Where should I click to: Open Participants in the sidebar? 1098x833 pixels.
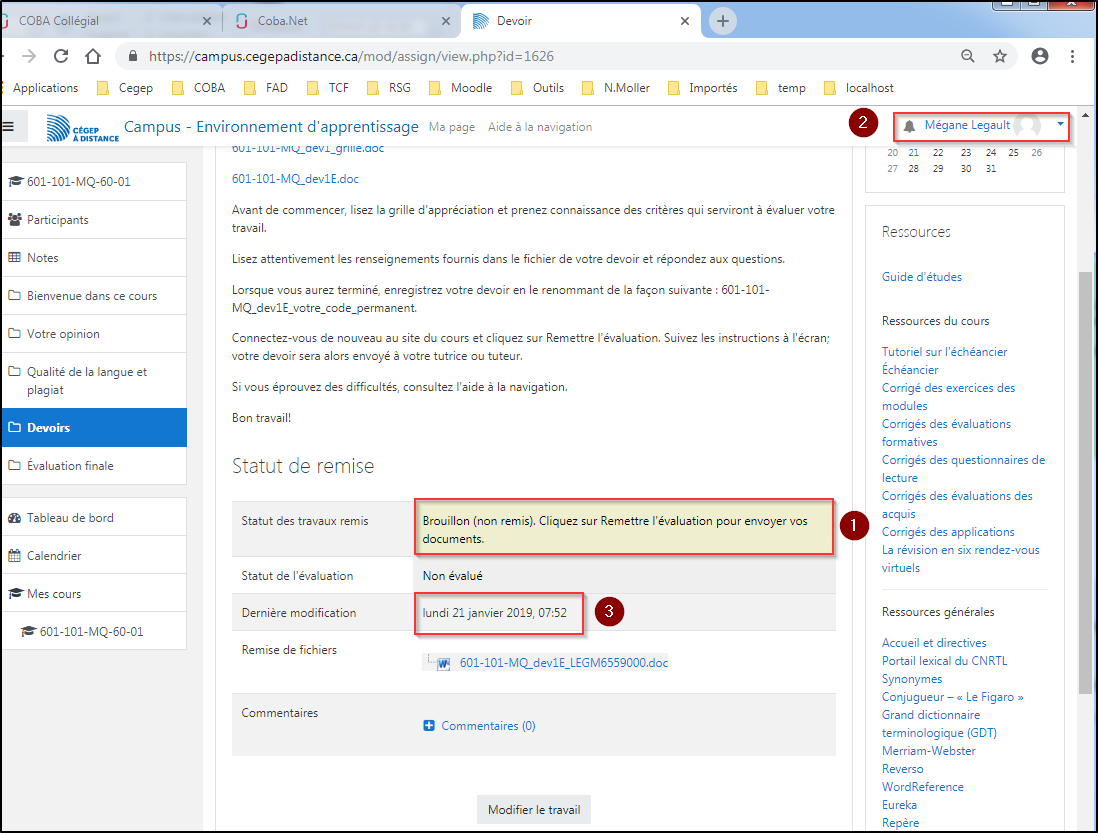coord(57,220)
